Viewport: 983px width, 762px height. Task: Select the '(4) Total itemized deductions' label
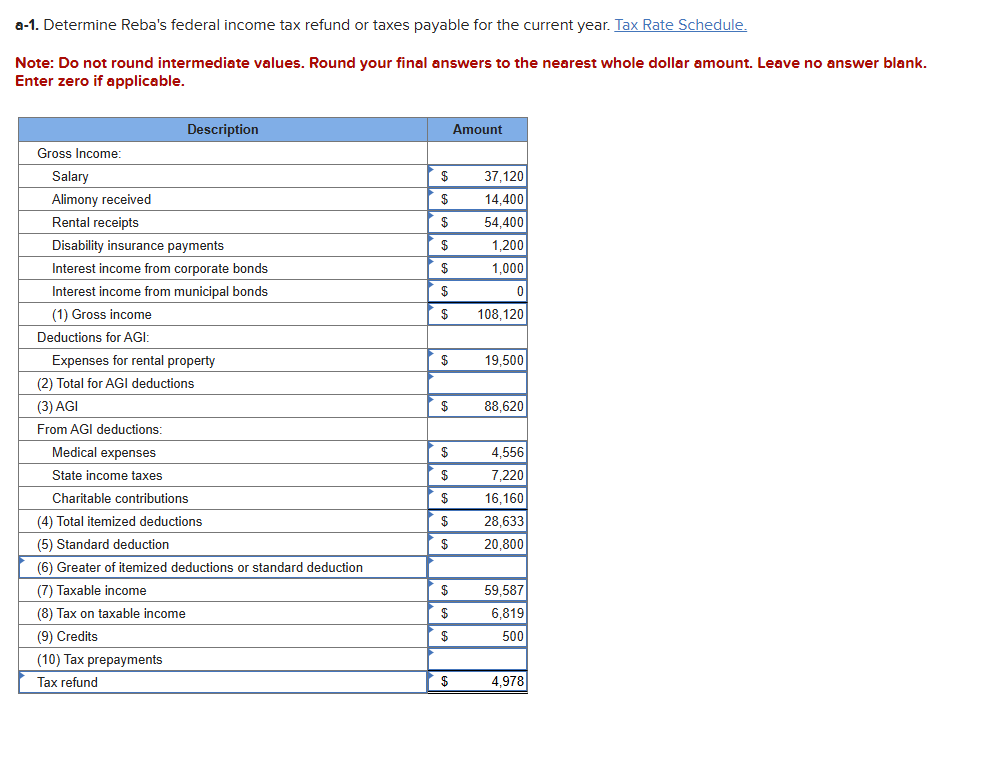pos(120,521)
